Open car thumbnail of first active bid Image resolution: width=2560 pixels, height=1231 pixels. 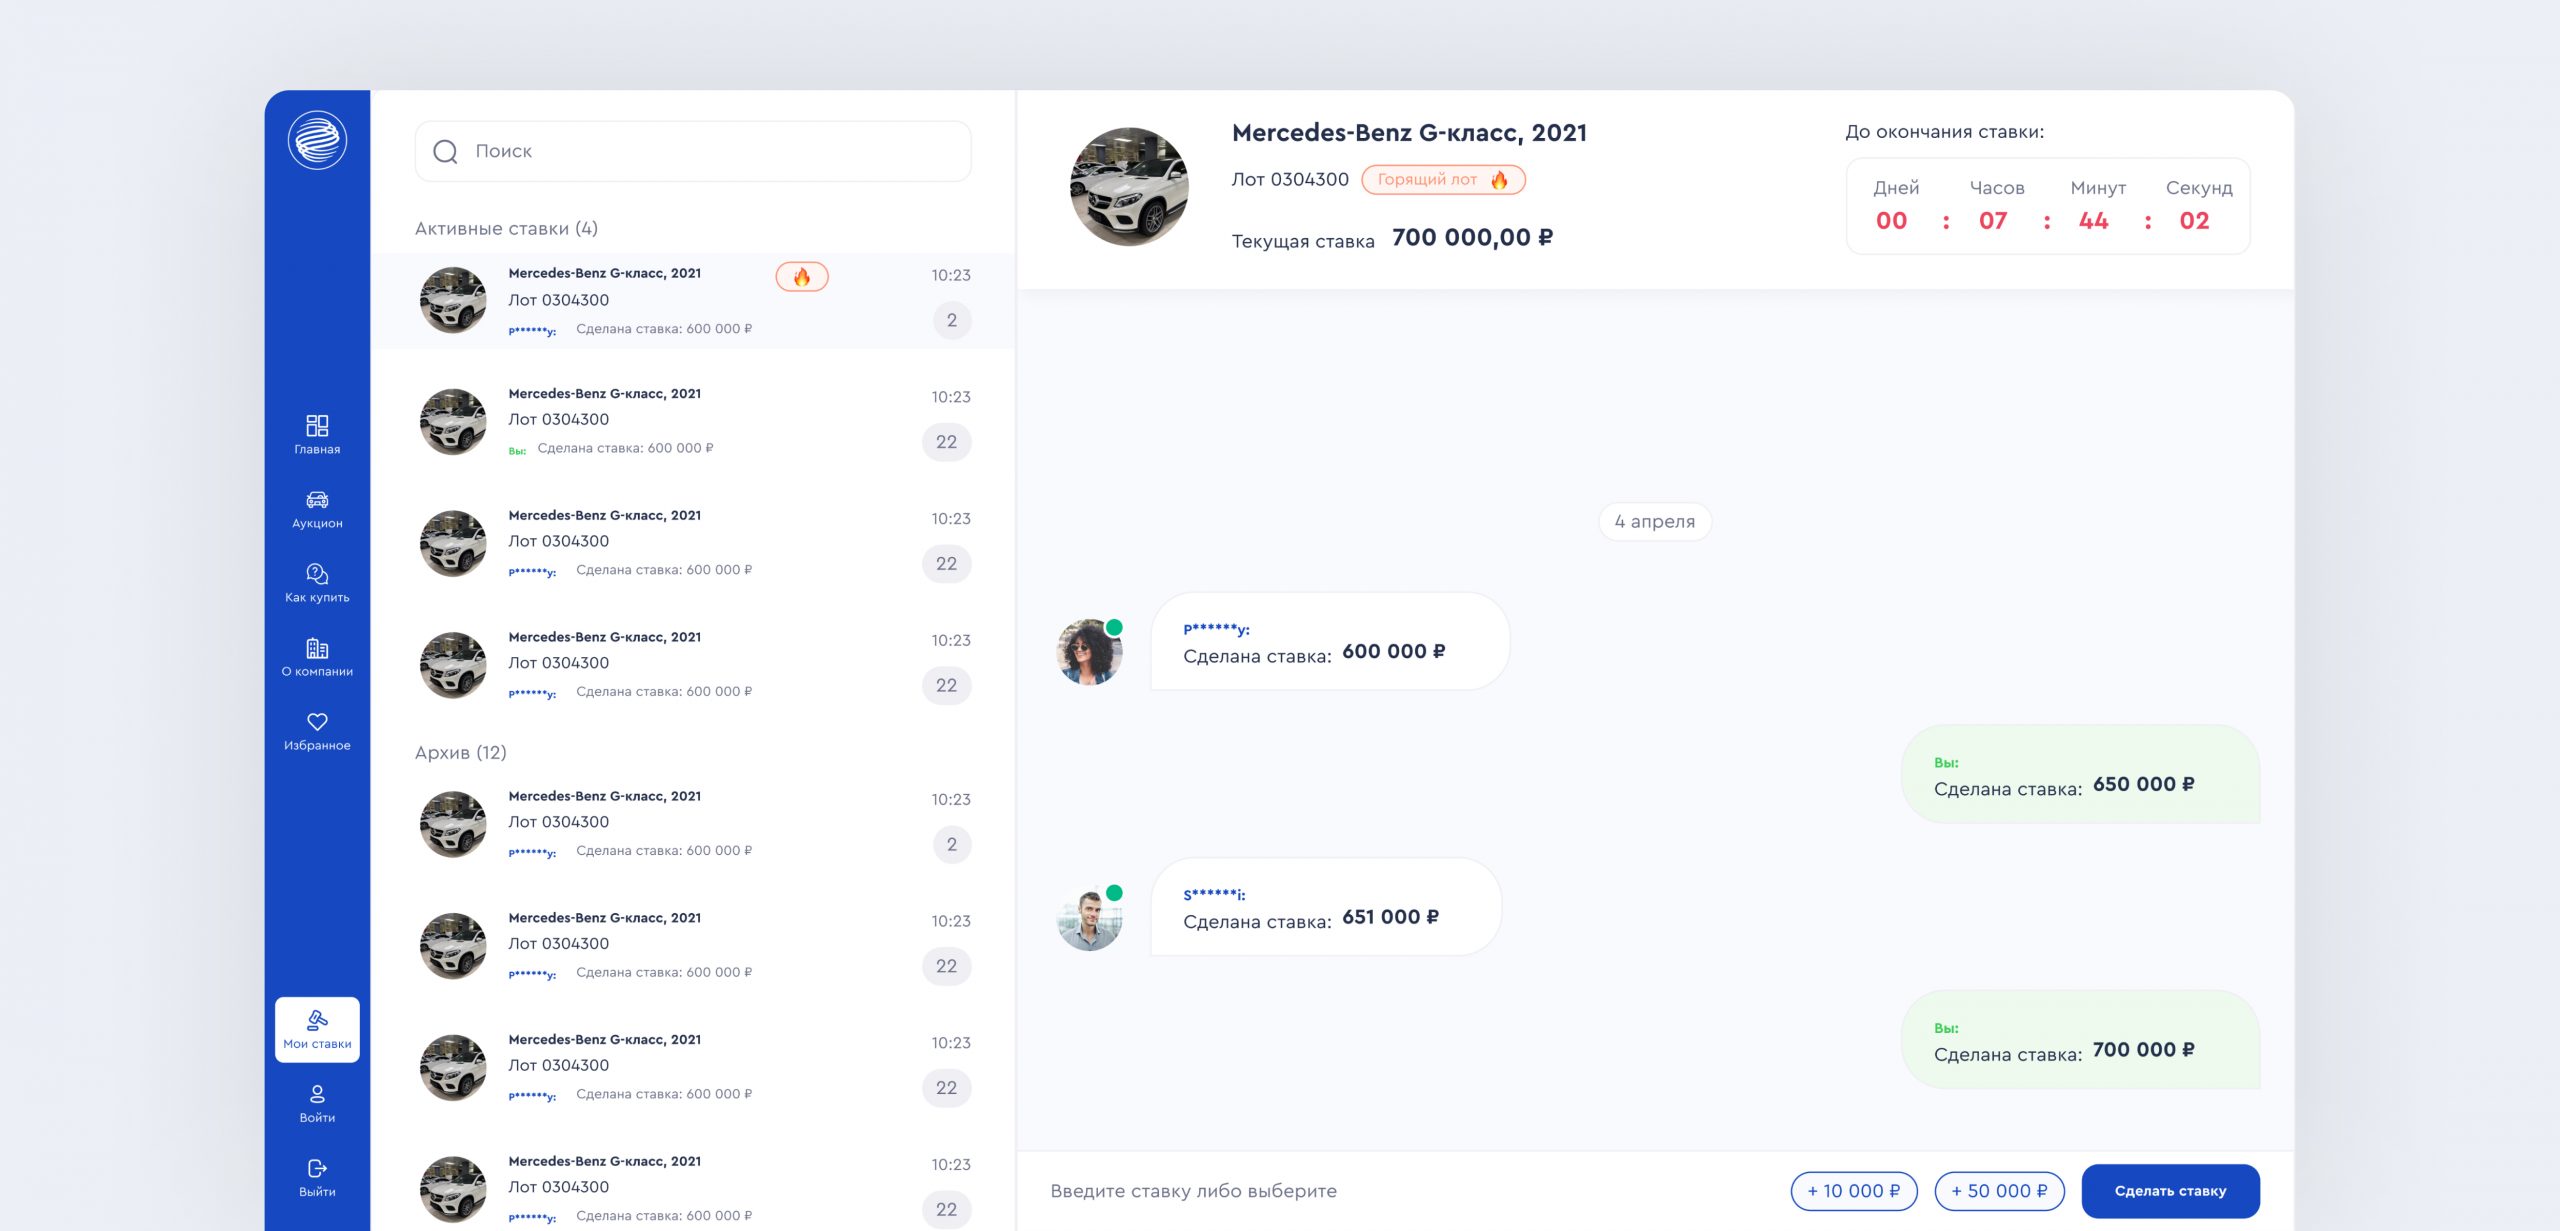[x=453, y=300]
